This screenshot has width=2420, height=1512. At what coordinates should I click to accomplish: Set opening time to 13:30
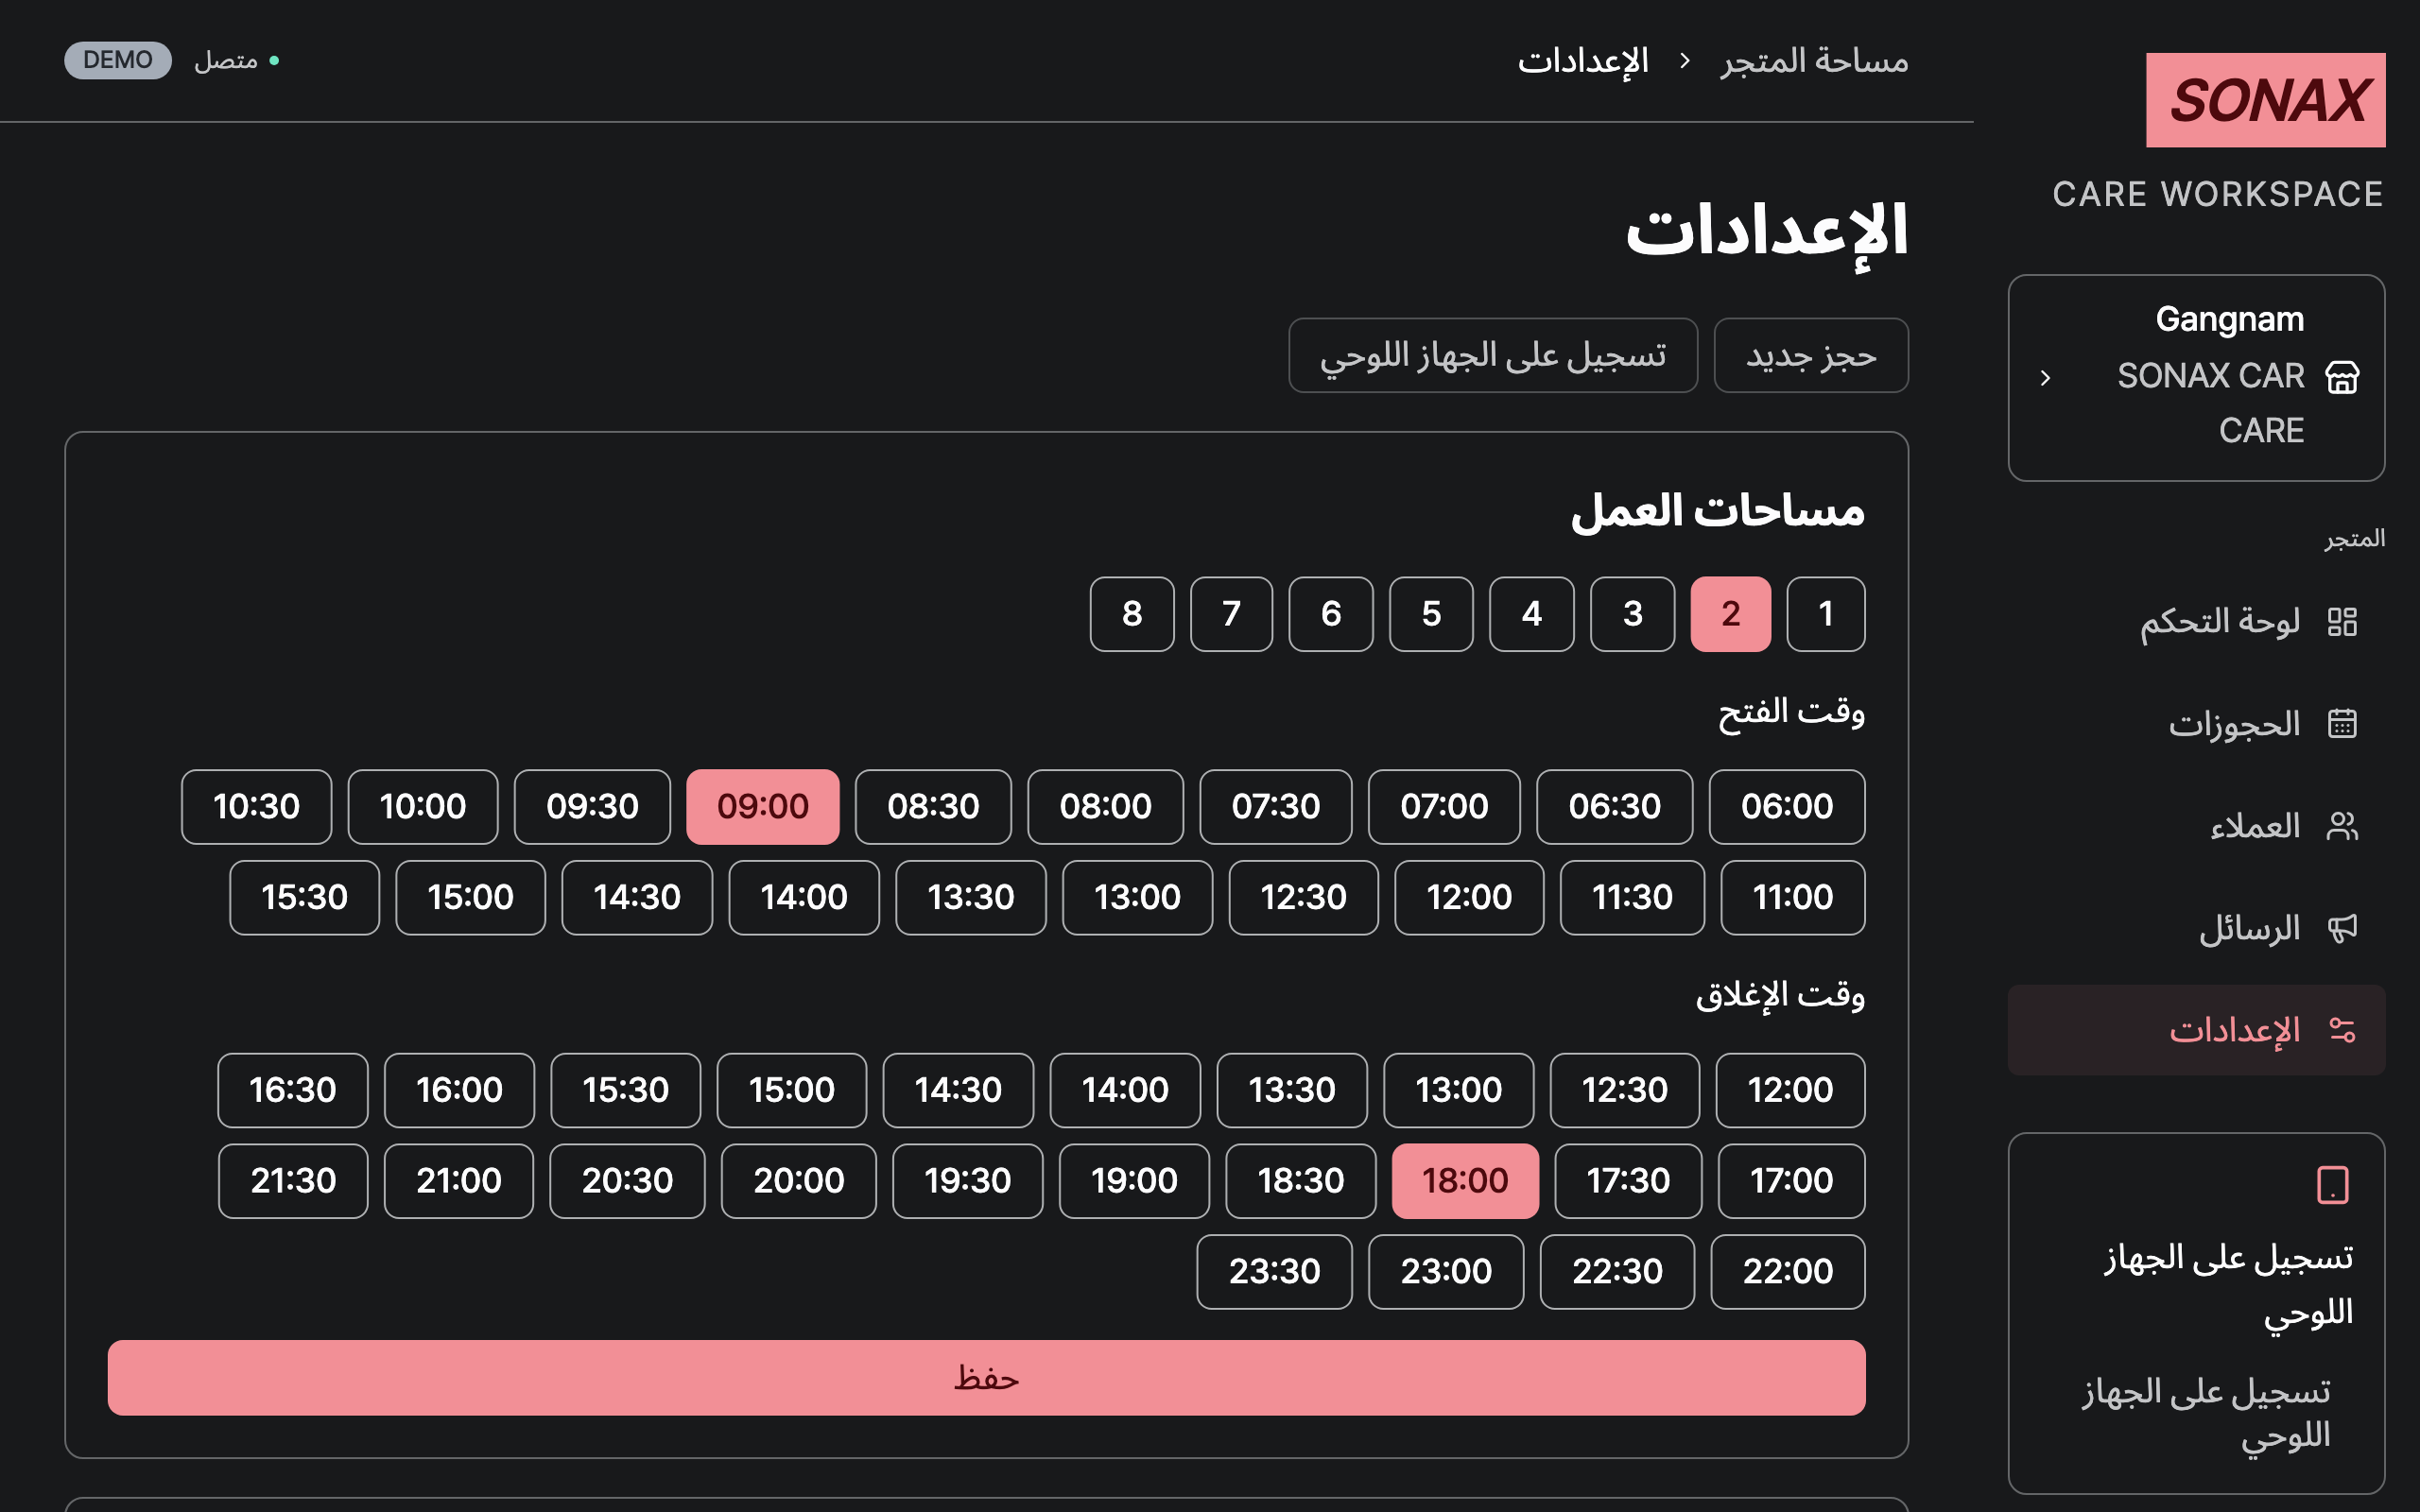pos(971,898)
